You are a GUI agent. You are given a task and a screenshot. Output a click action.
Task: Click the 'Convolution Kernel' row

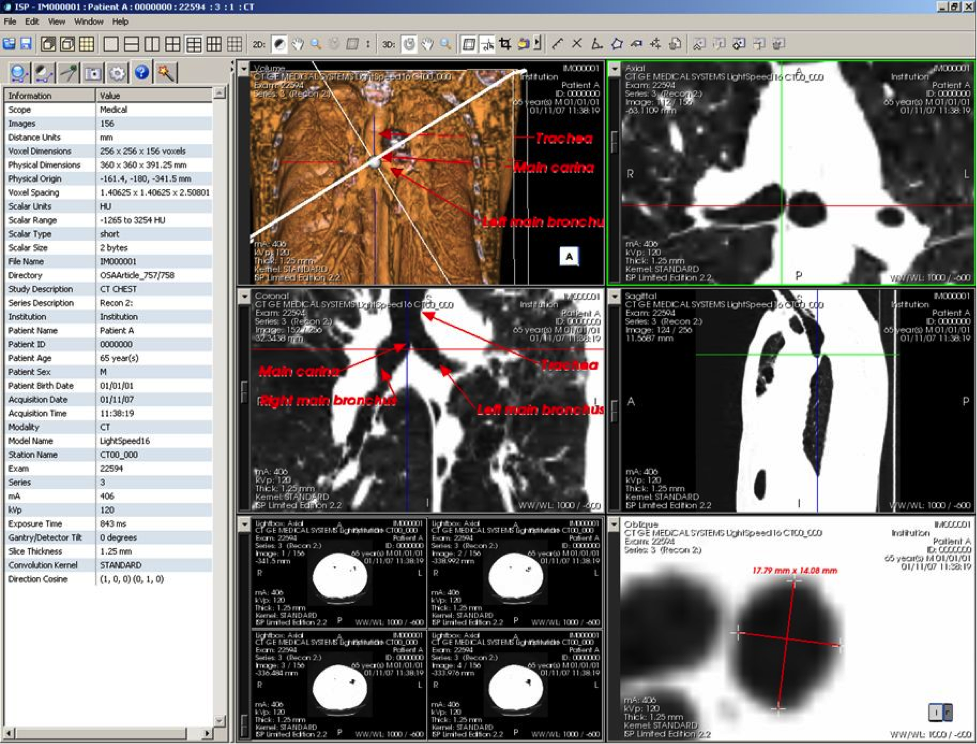(108, 565)
